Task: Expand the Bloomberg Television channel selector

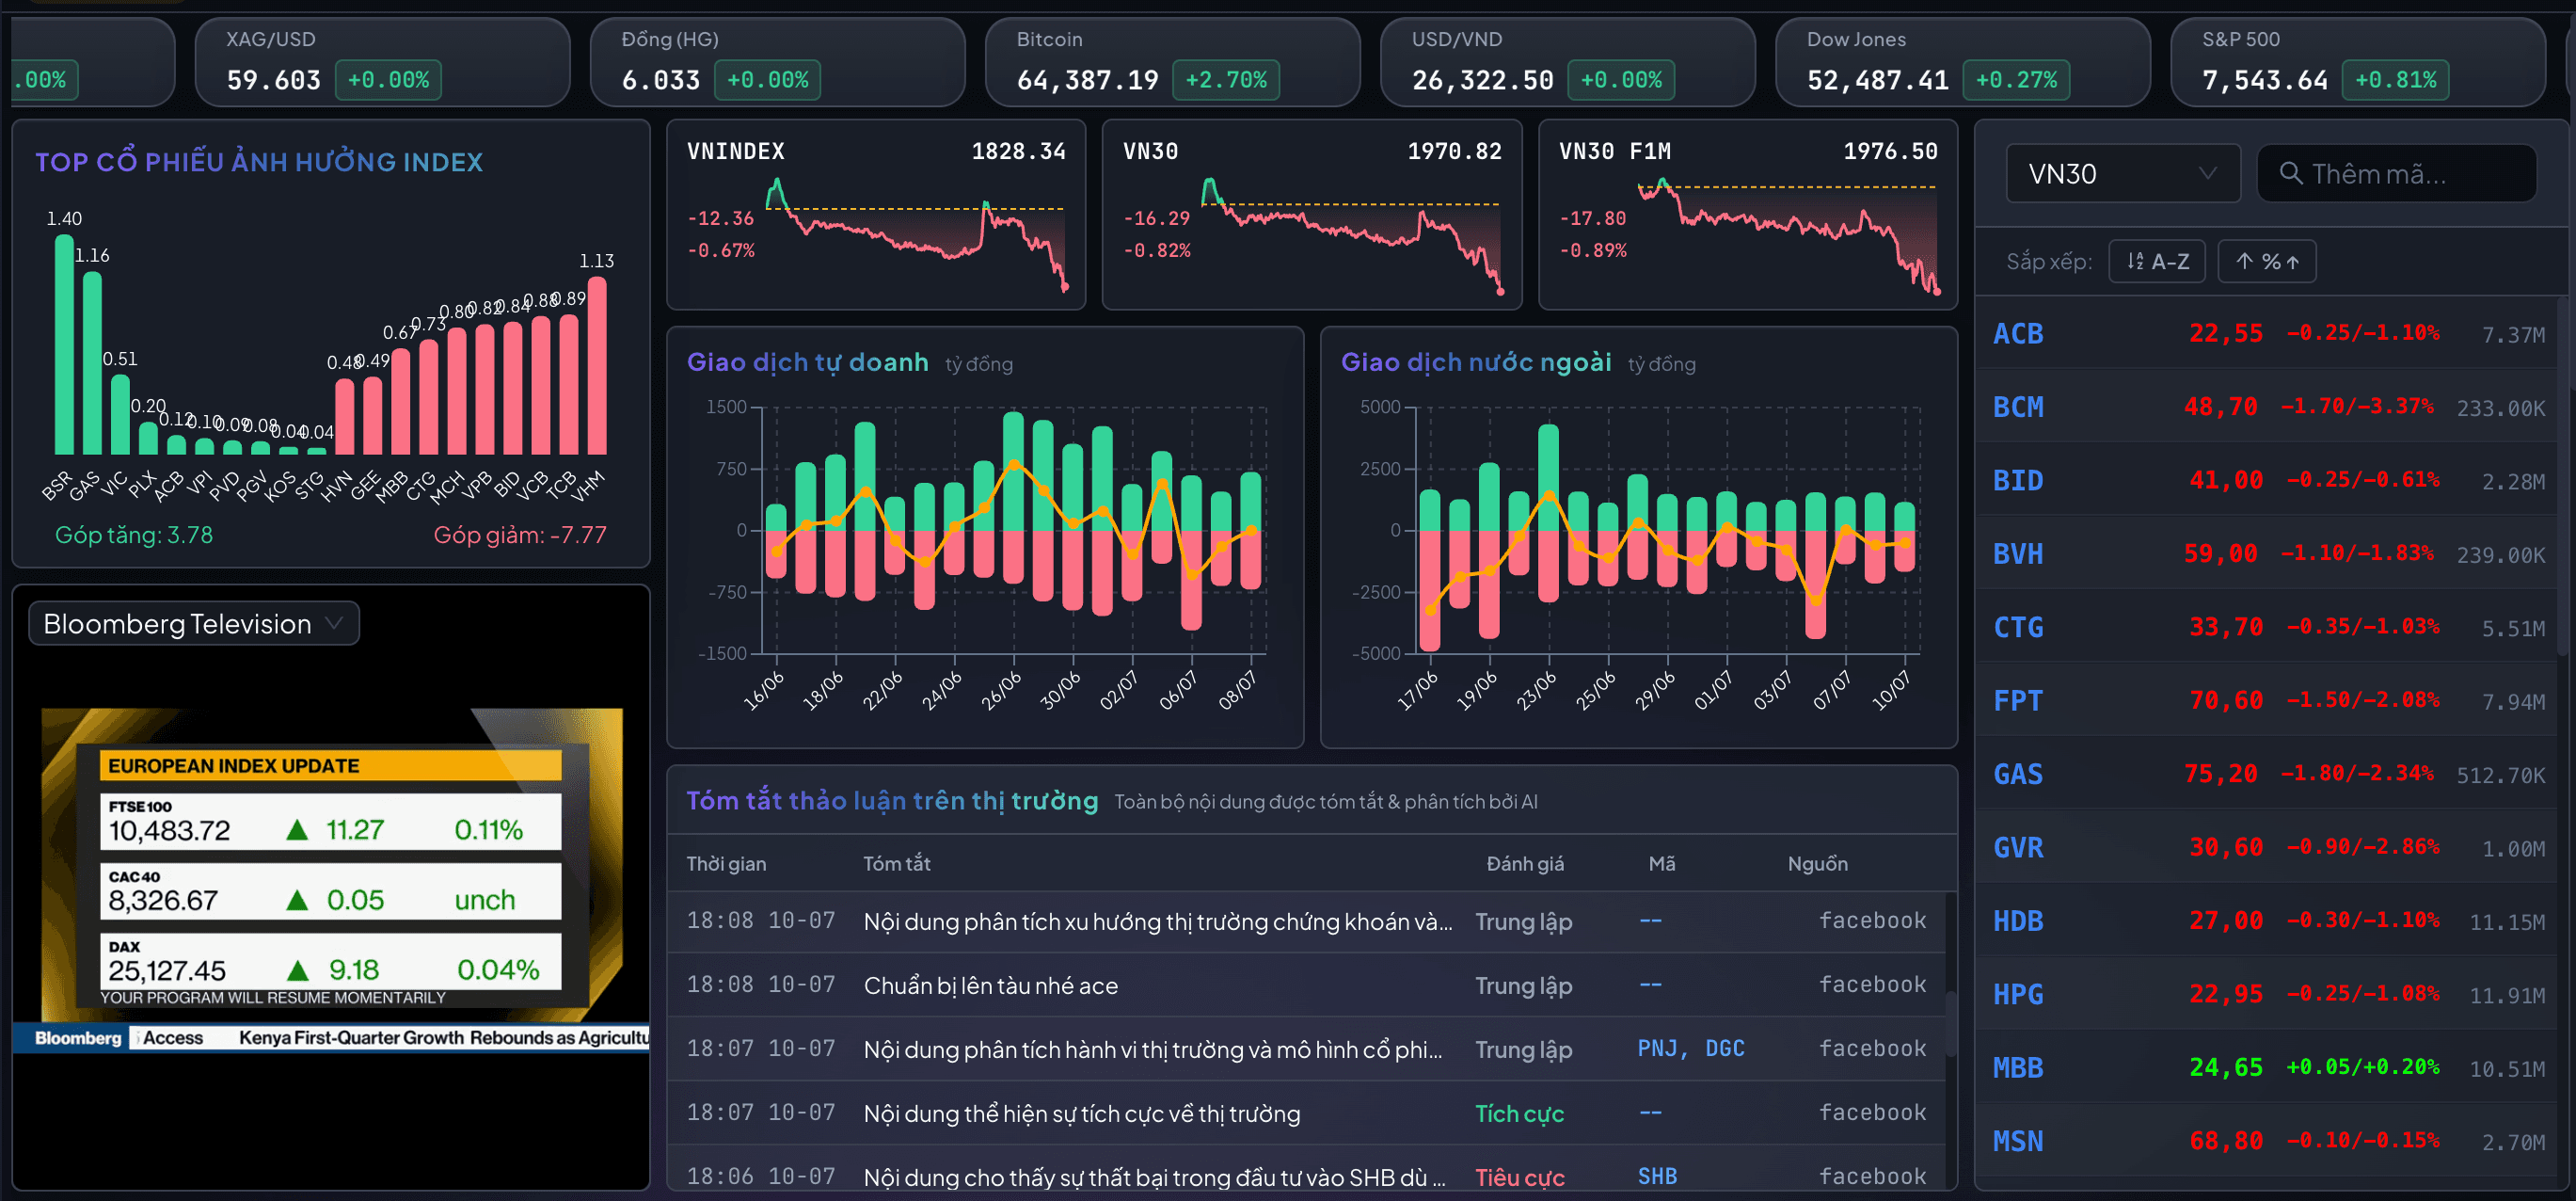Action: pos(194,624)
